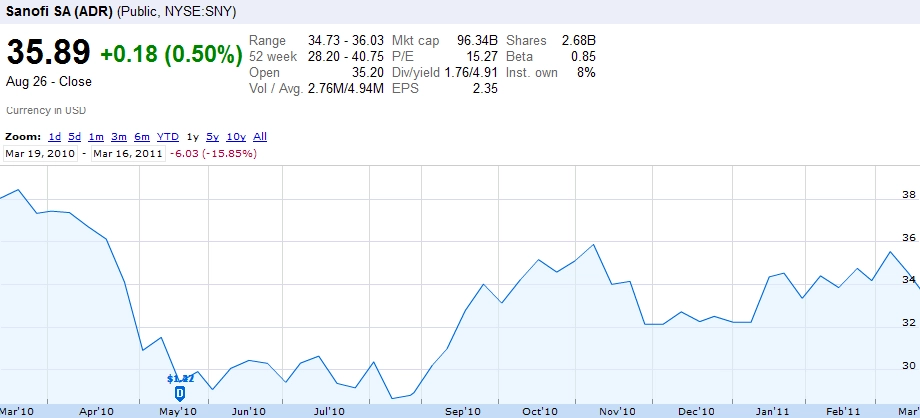Click the (Public, NYSE:SNY) ticker text

click(177, 12)
